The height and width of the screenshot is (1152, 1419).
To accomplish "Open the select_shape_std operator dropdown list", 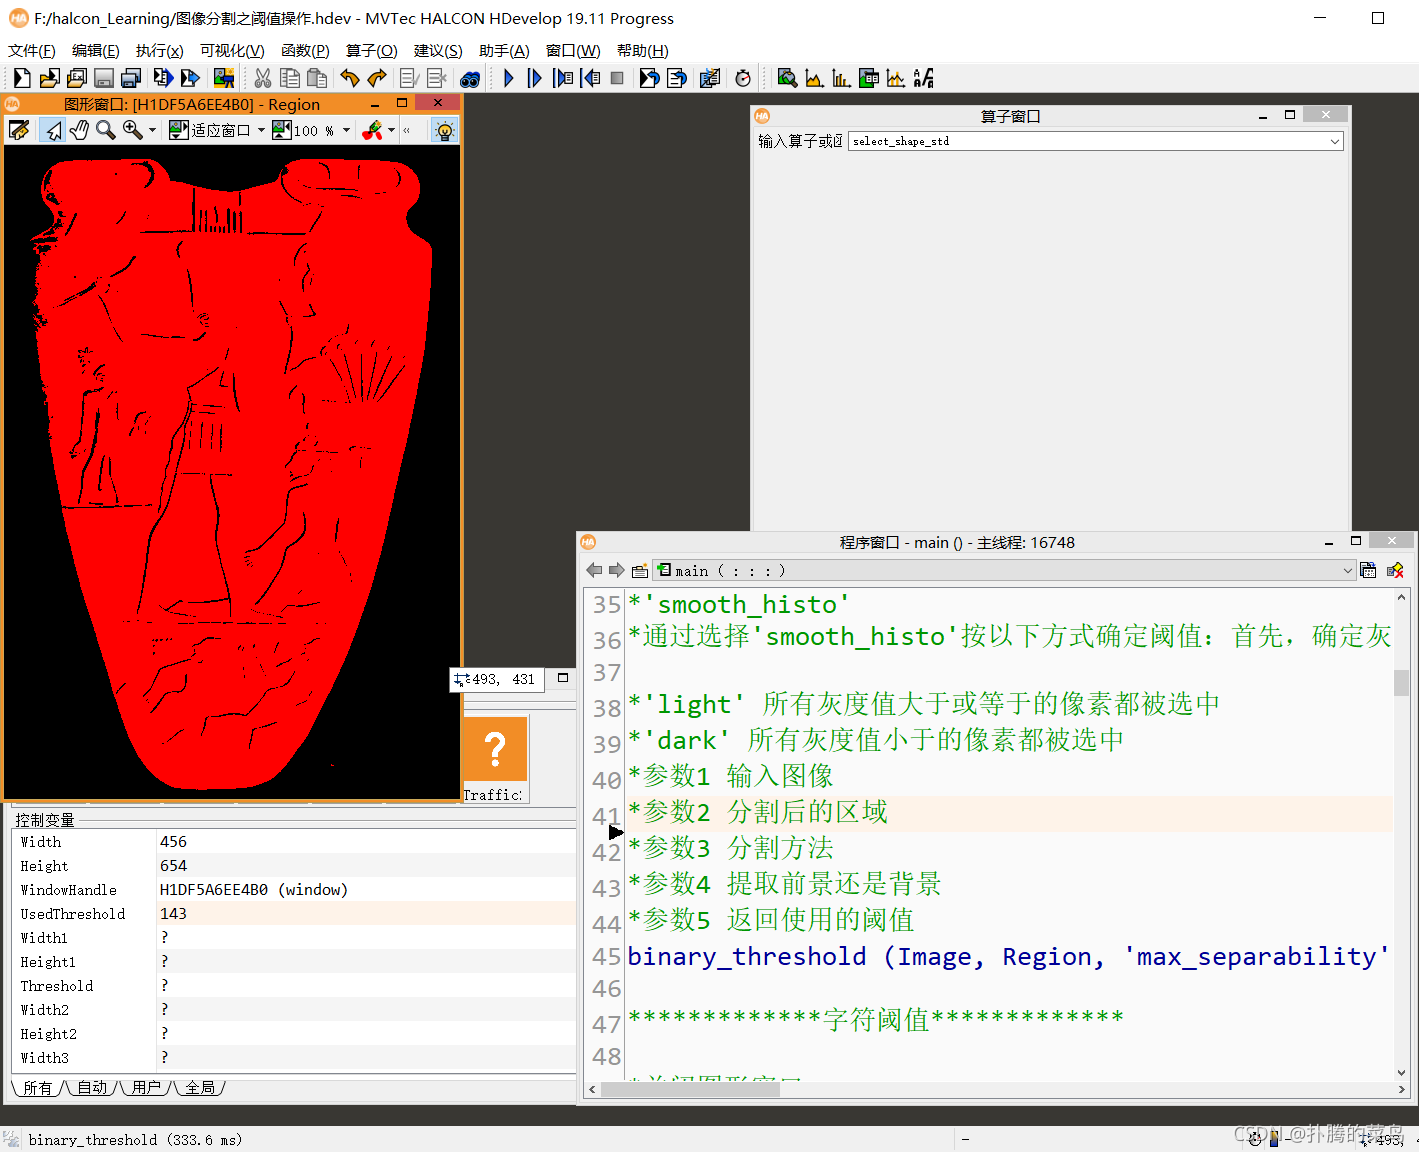I will 1334,141.
